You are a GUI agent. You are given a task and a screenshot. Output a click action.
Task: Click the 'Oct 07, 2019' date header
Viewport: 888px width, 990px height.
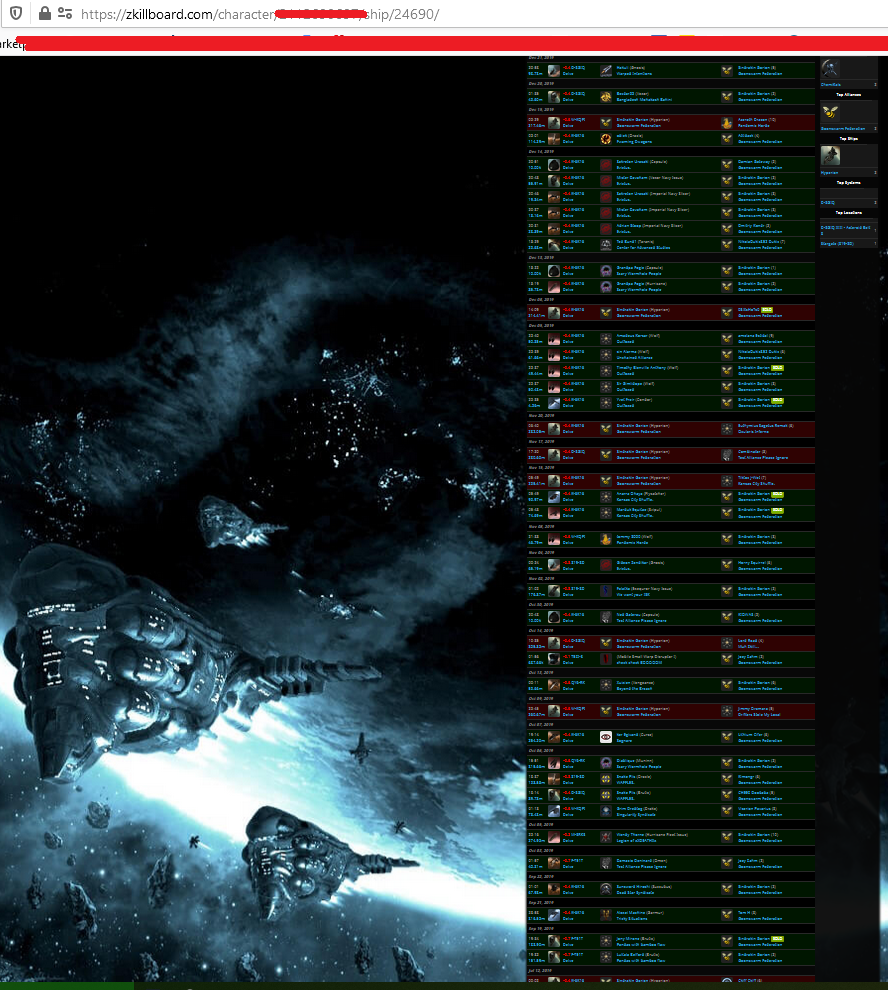(x=541, y=724)
